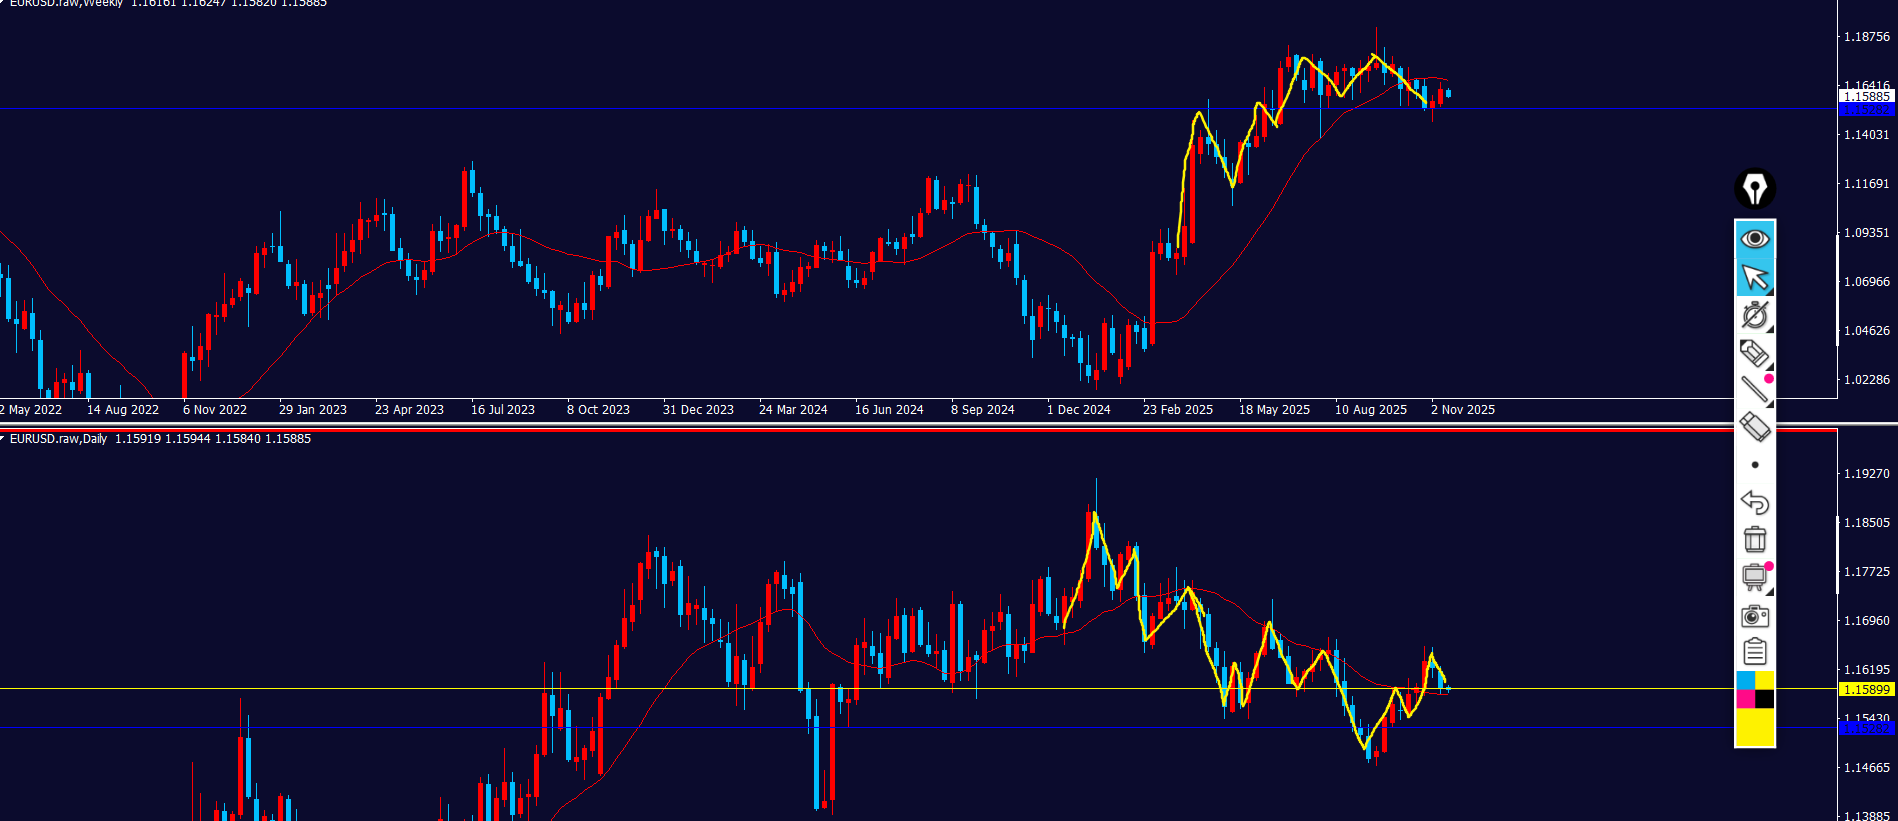Toggle the eye visibility icon for ink

(1754, 239)
